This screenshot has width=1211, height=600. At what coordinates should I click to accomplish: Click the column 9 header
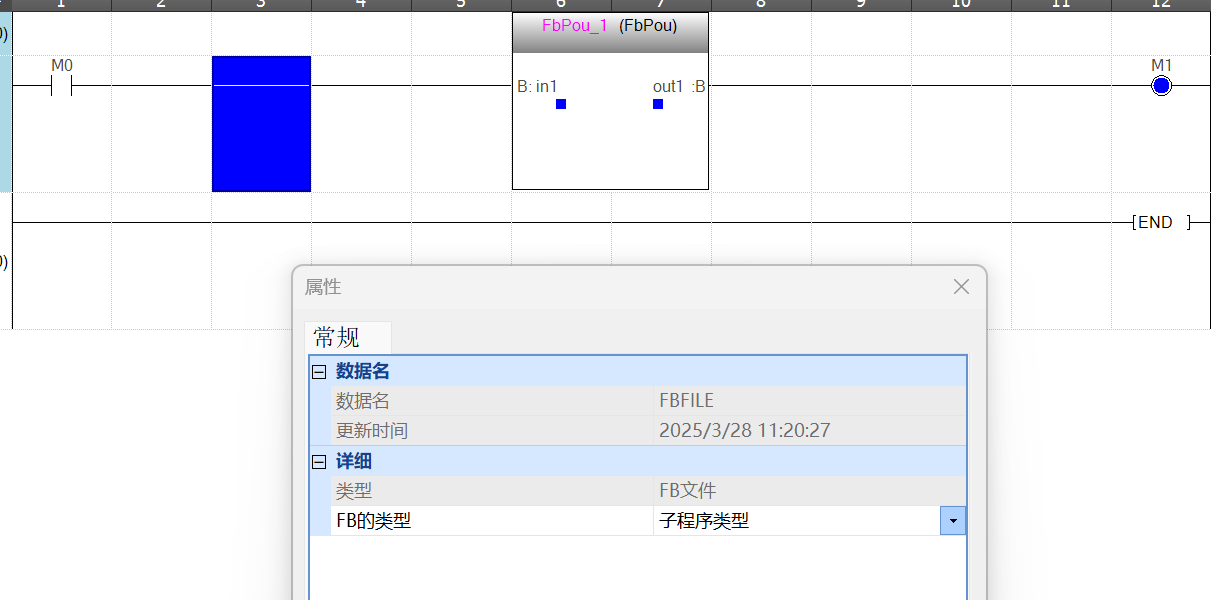click(860, 5)
